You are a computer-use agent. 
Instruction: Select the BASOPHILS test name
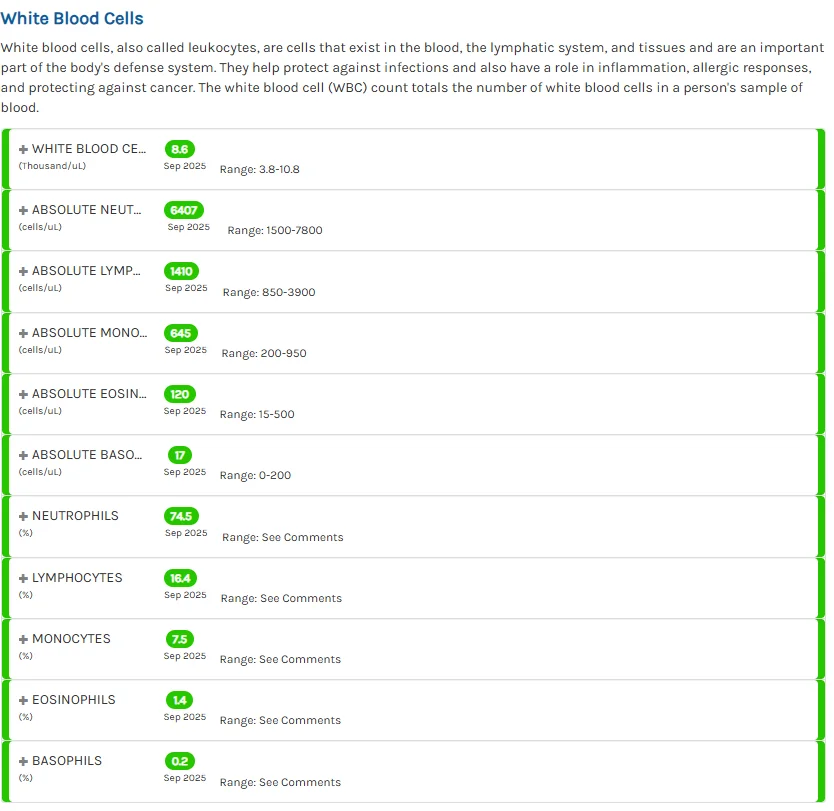pos(66,761)
